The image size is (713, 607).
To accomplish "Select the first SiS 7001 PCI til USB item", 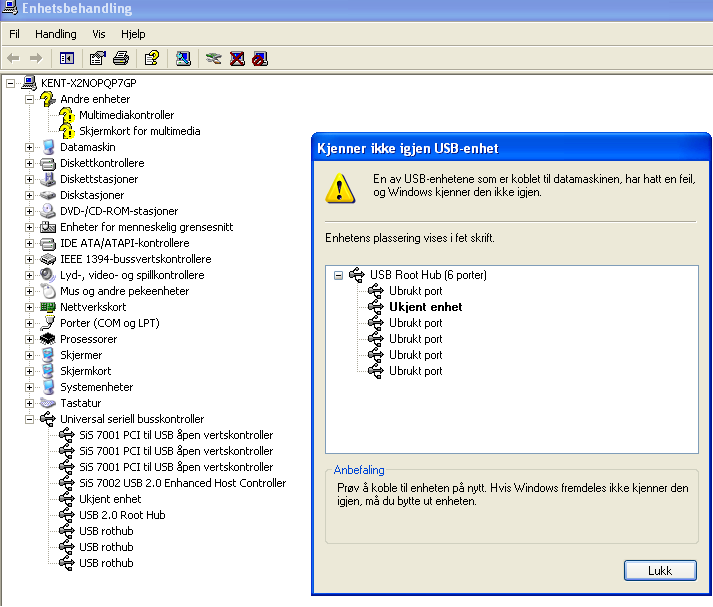I will pyautogui.click(x=176, y=435).
